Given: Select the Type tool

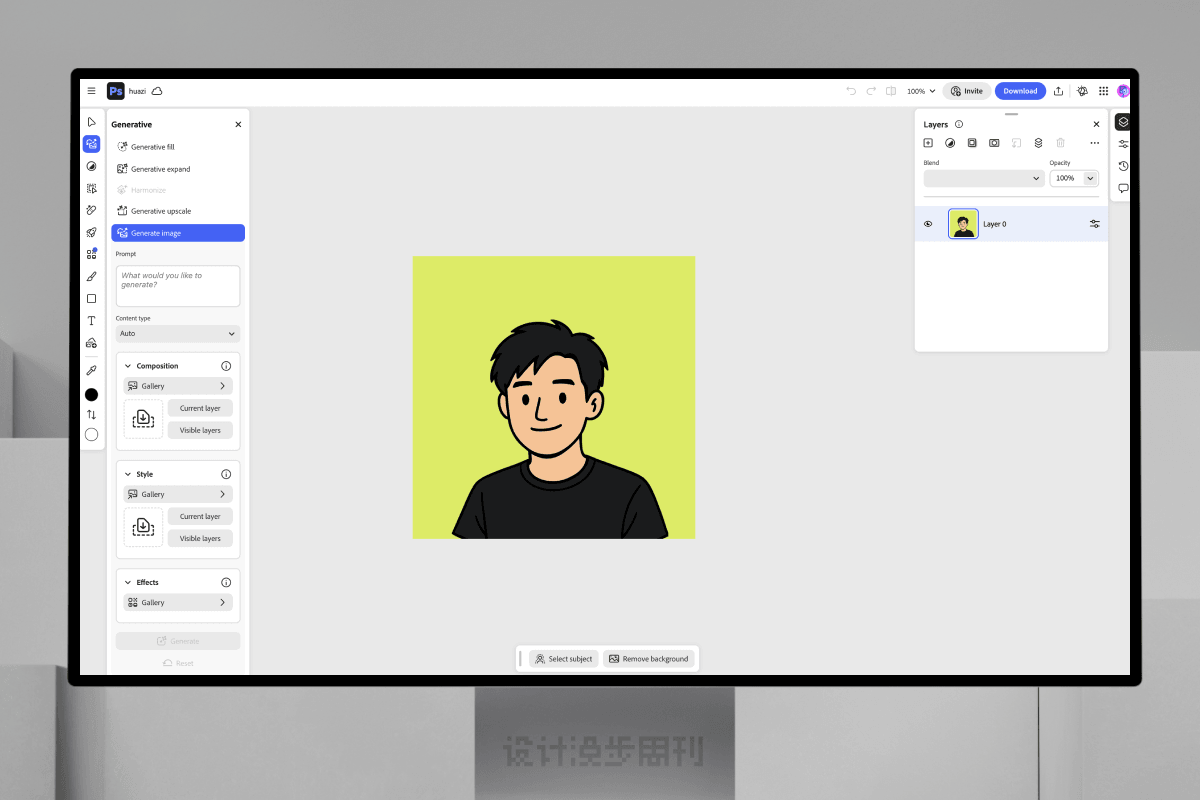Looking at the screenshot, I should click(92, 321).
